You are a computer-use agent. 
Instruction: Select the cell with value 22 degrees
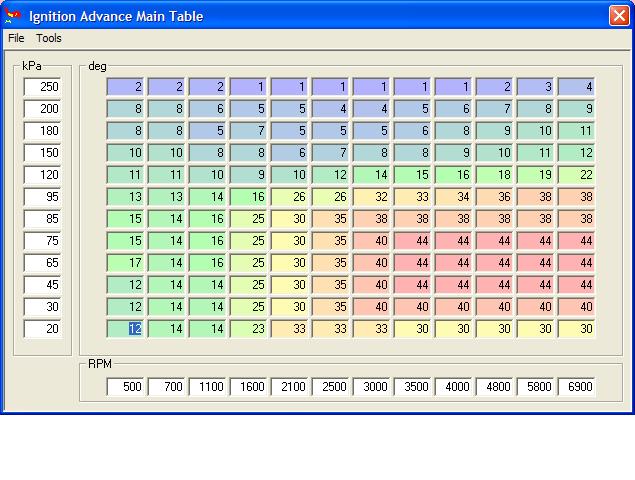coord(577,175)
